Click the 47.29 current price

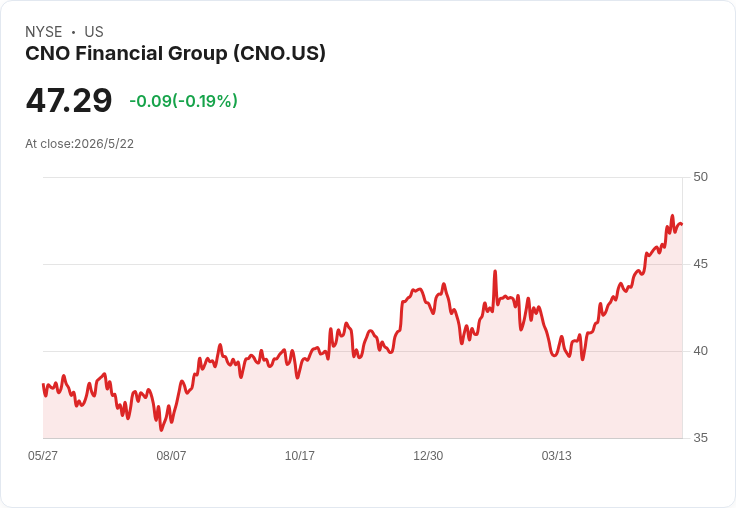coord(69,100)
